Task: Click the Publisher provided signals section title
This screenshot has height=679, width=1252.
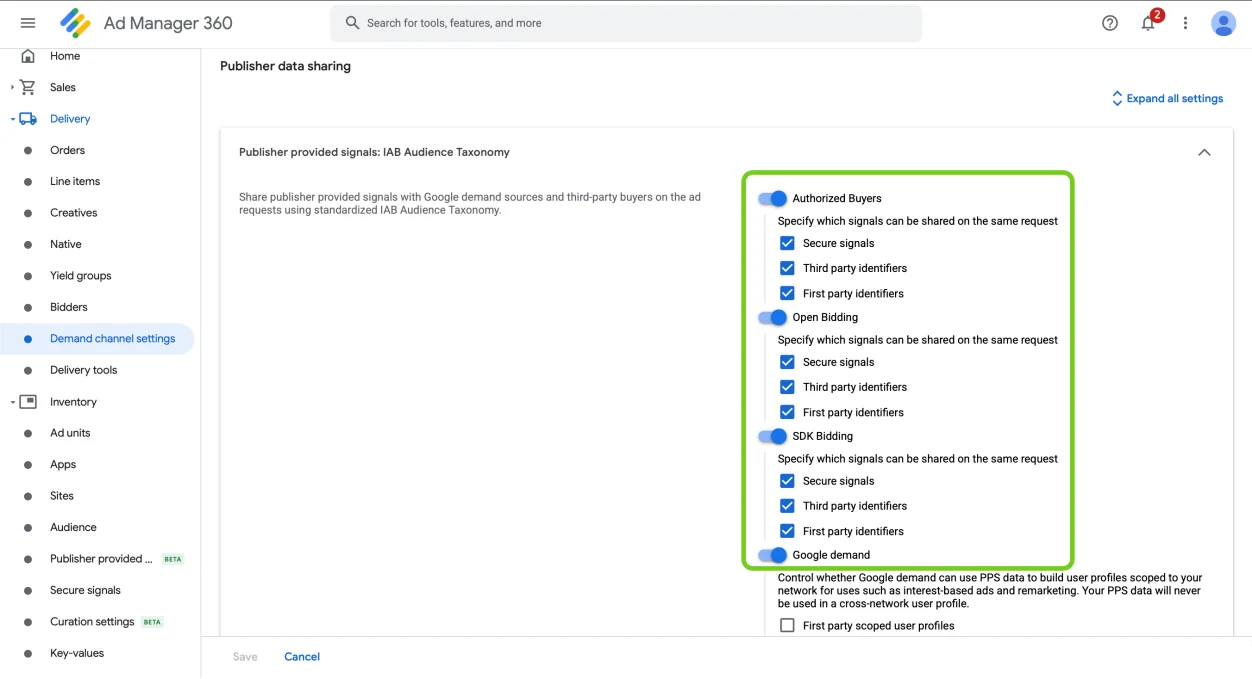Action: tap(374, 153)
